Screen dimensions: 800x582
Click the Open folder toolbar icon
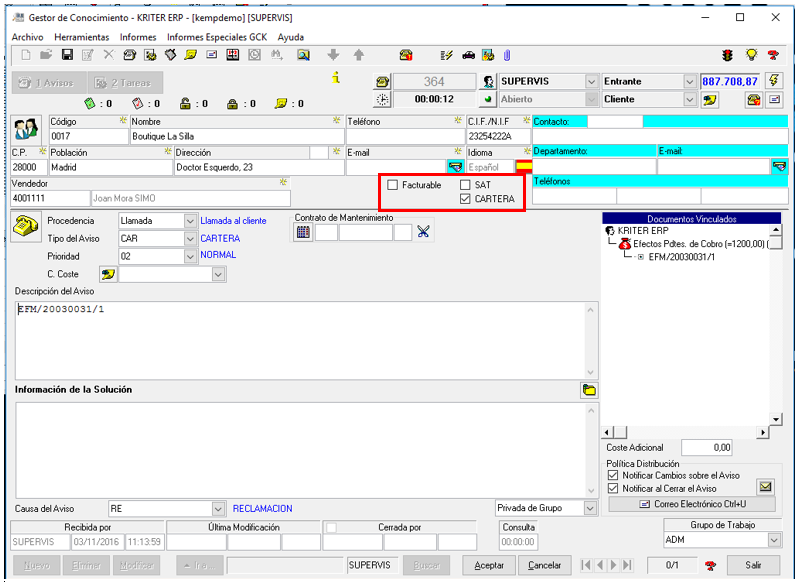tap(46, 55)
